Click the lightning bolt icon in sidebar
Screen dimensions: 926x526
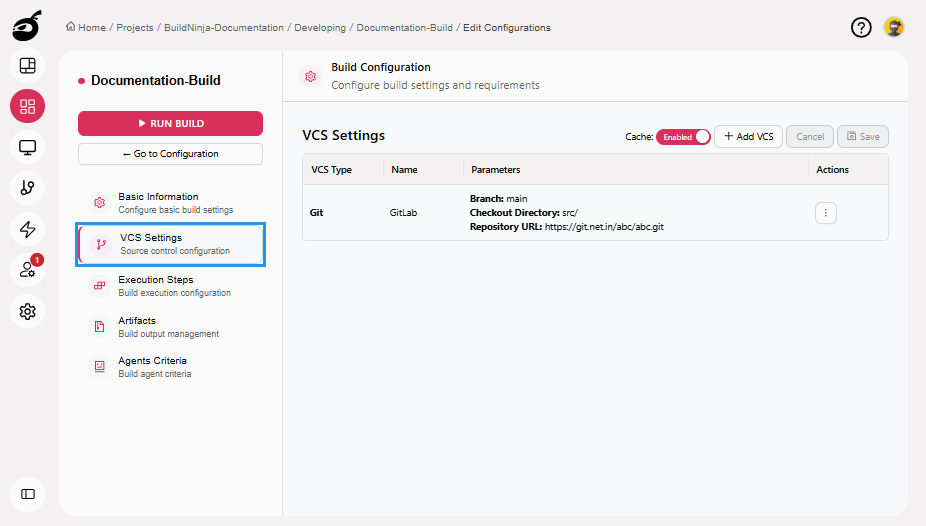[28, 229]
